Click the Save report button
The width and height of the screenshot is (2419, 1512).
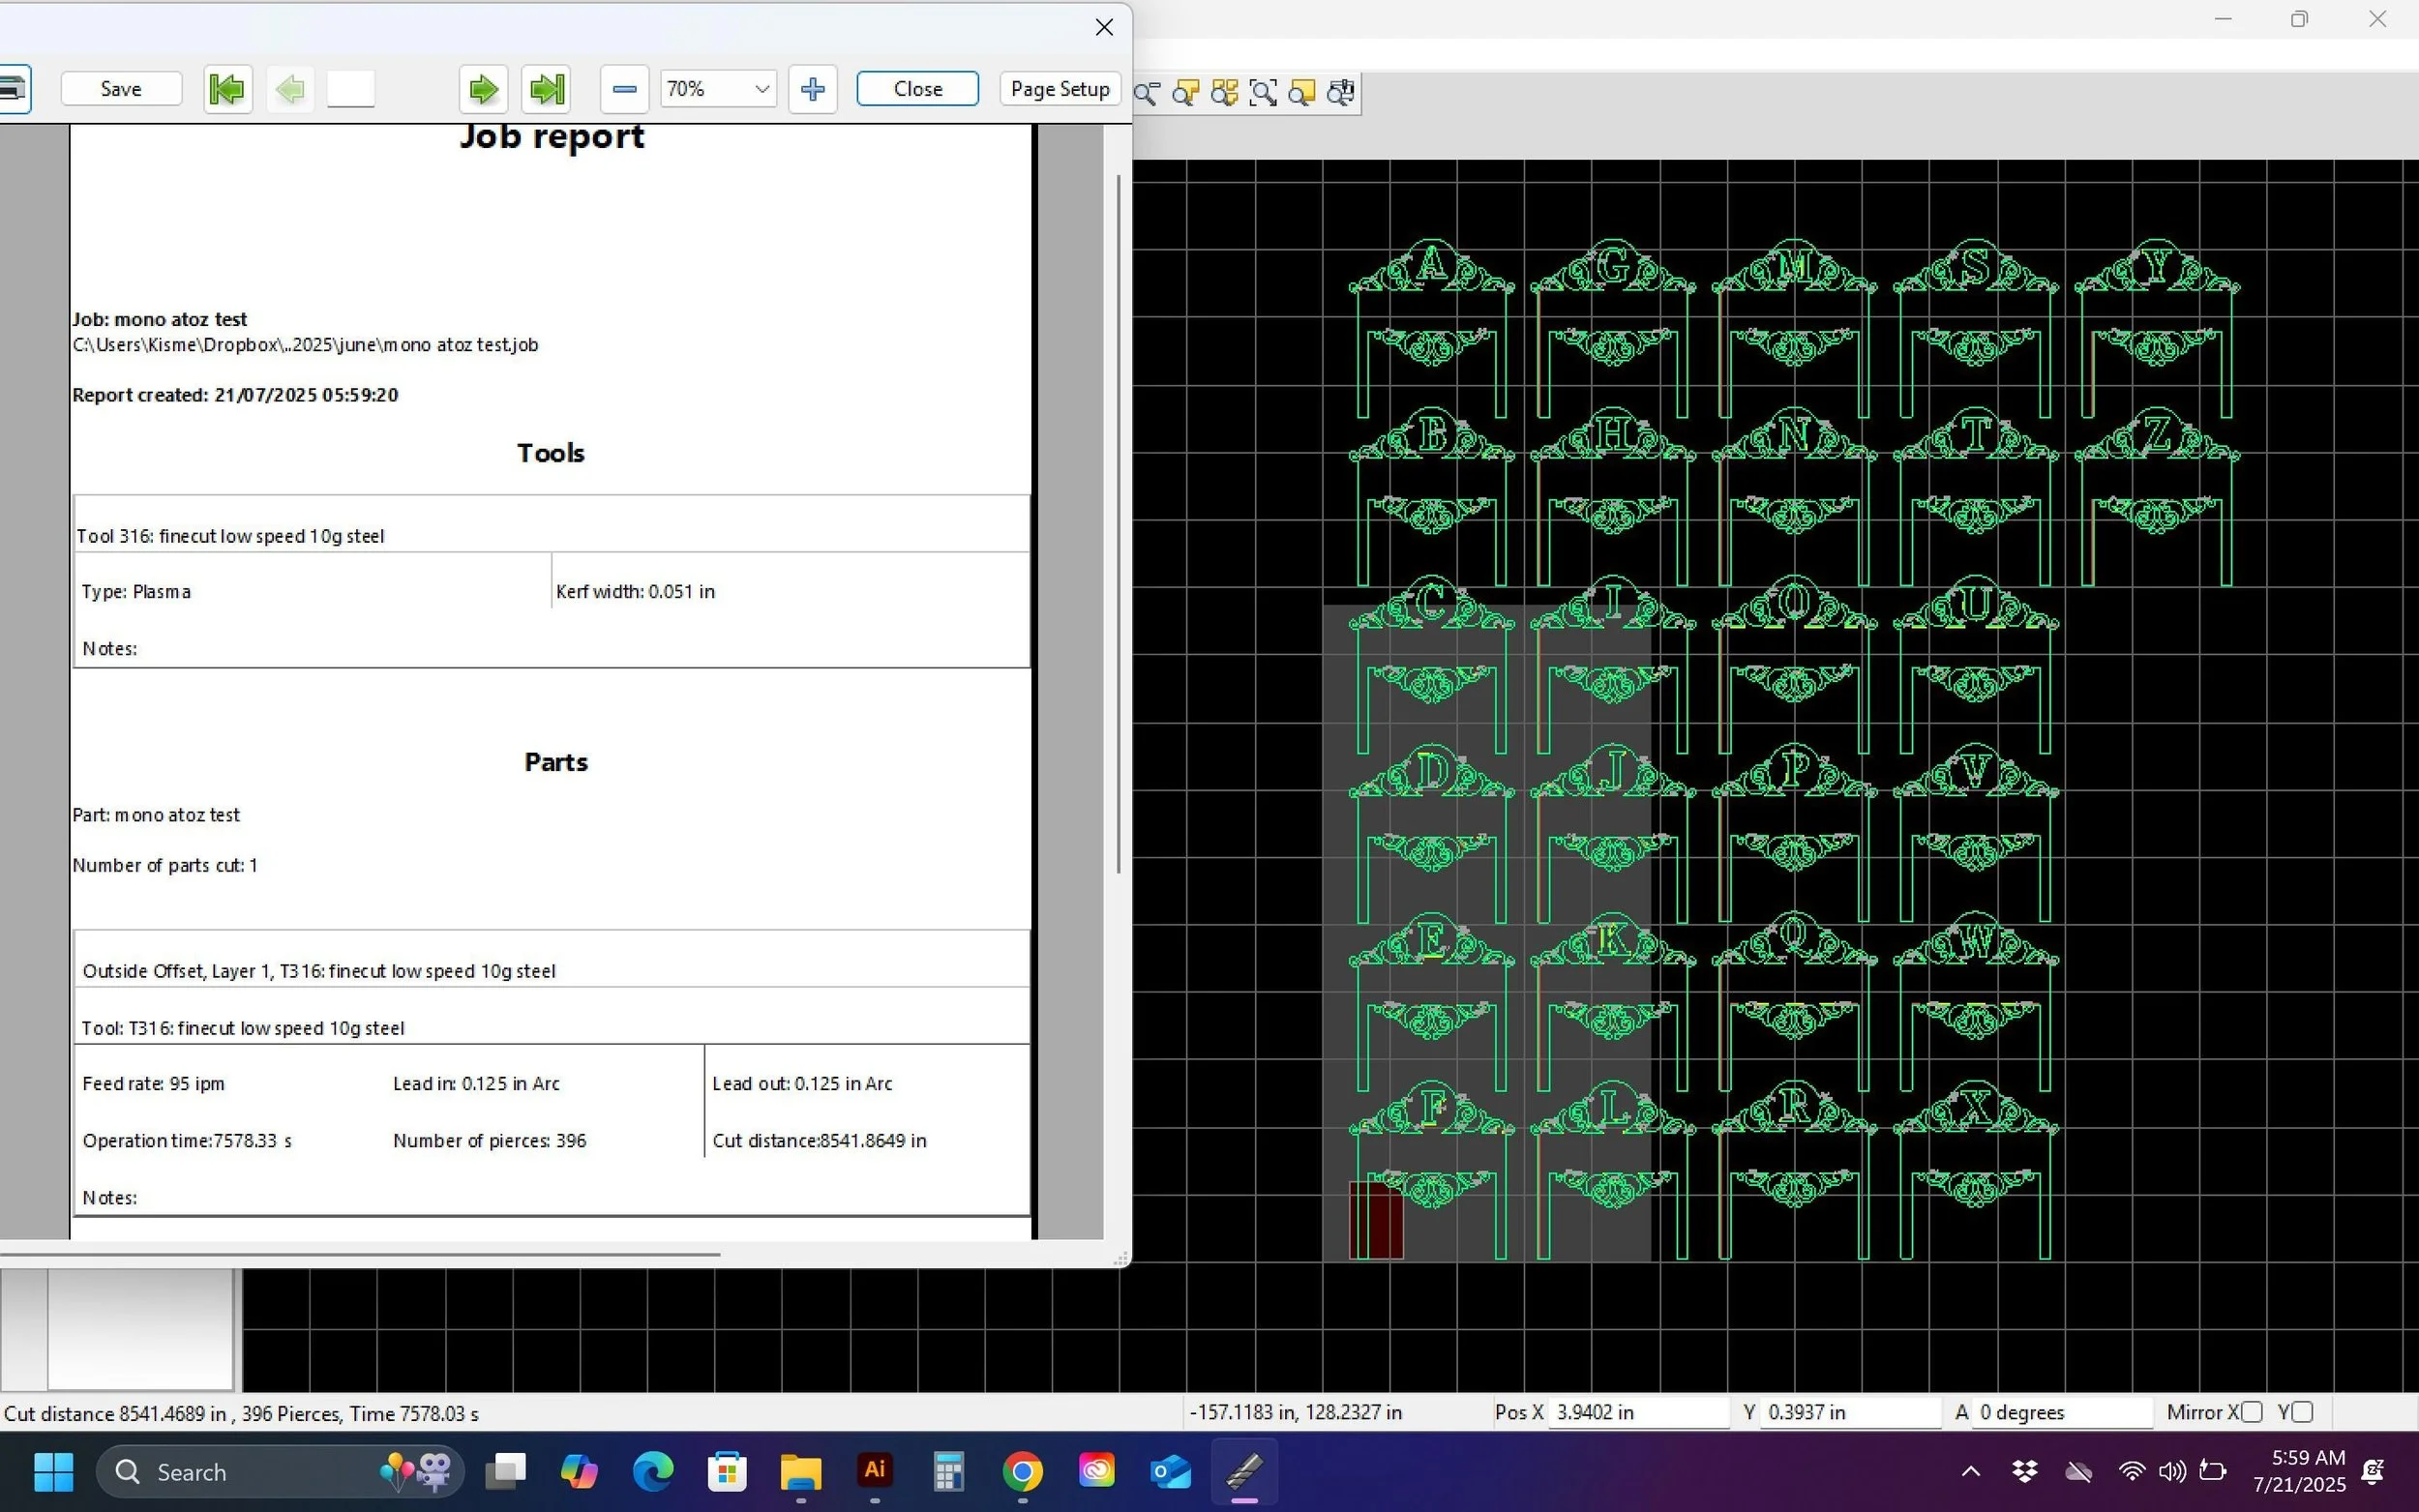121,89
